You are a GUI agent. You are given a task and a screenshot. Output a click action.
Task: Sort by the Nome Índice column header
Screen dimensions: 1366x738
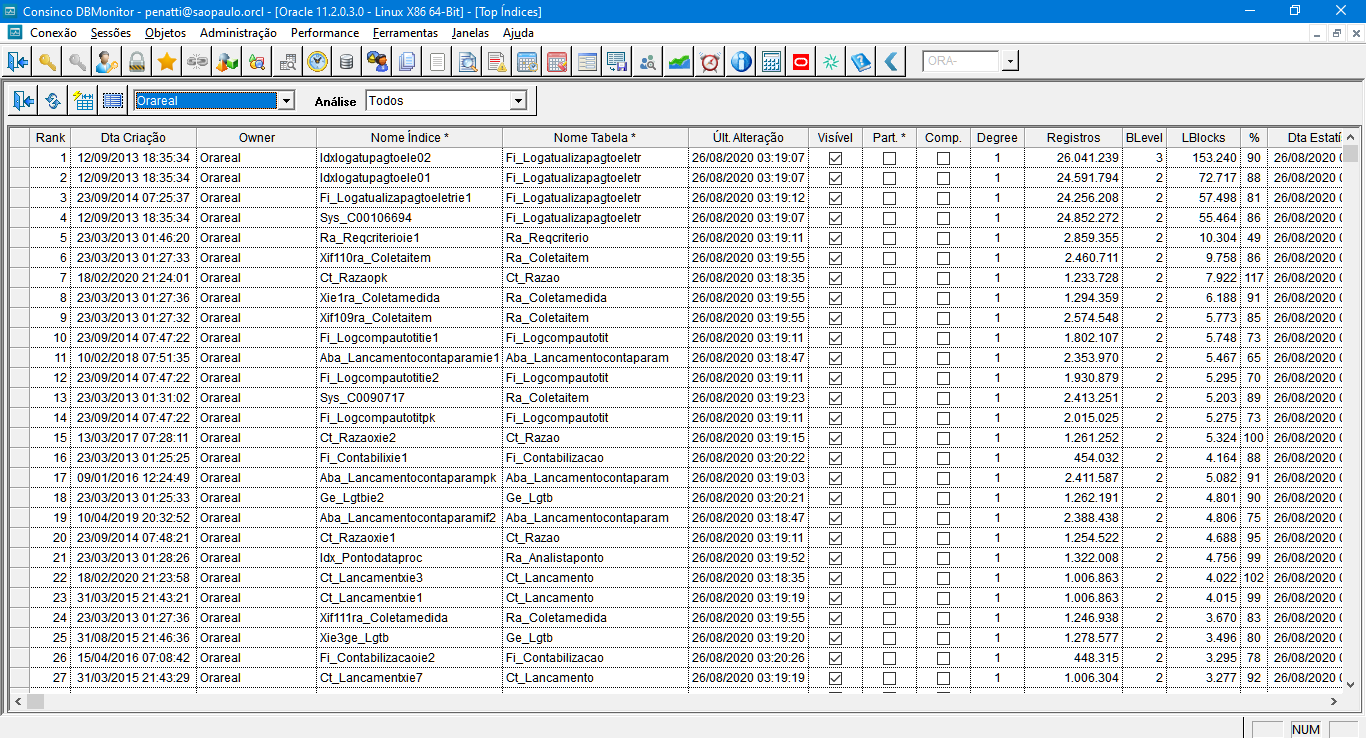pyautogui.click(x=409, y=138)
